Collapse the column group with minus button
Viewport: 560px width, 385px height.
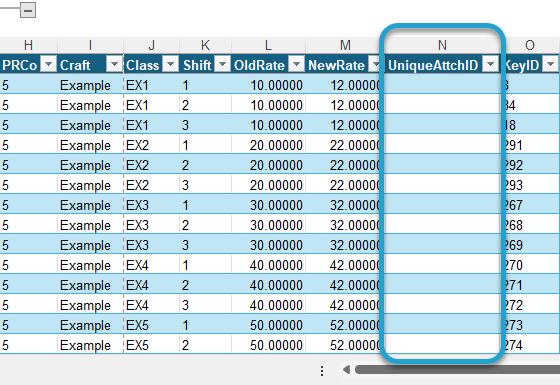28,10
